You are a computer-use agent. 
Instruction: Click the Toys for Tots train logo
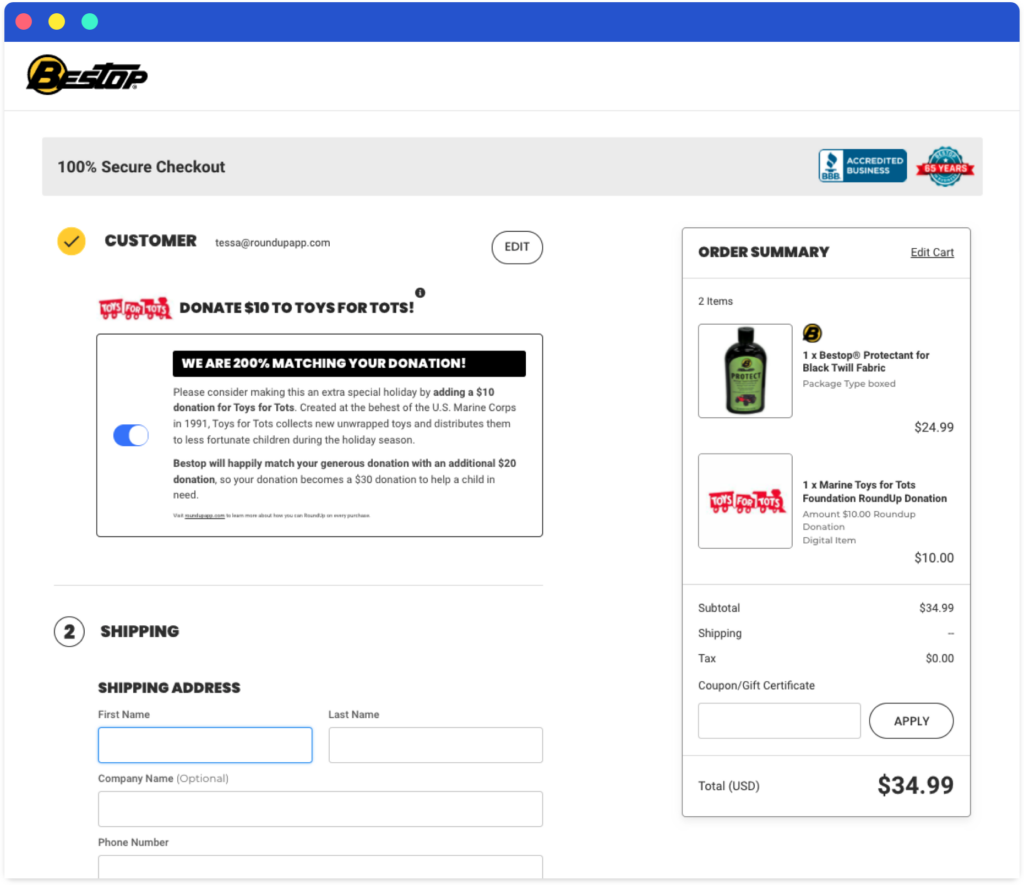pos(135,308)
